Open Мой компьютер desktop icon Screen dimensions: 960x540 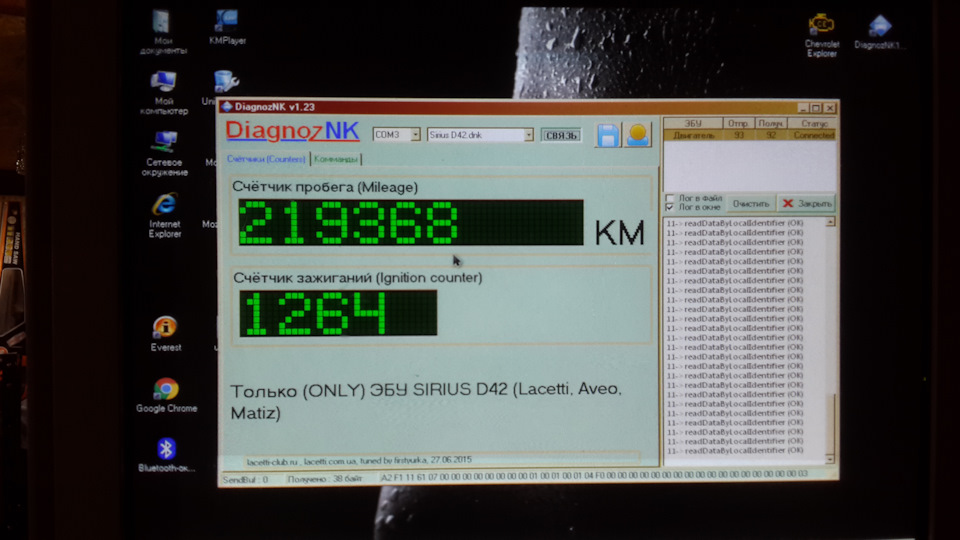pyautogui.click(x=163, y=93)
